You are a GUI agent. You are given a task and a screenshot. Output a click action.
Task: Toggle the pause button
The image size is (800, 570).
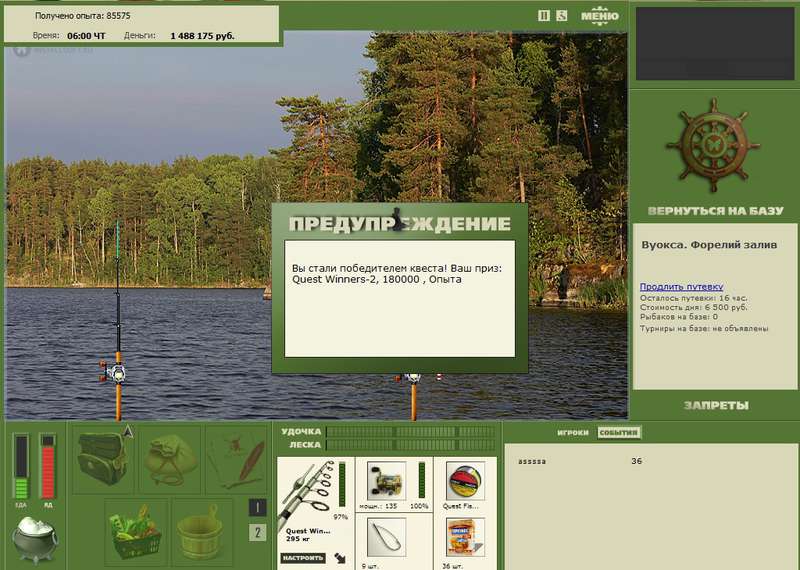pos(544,15)
